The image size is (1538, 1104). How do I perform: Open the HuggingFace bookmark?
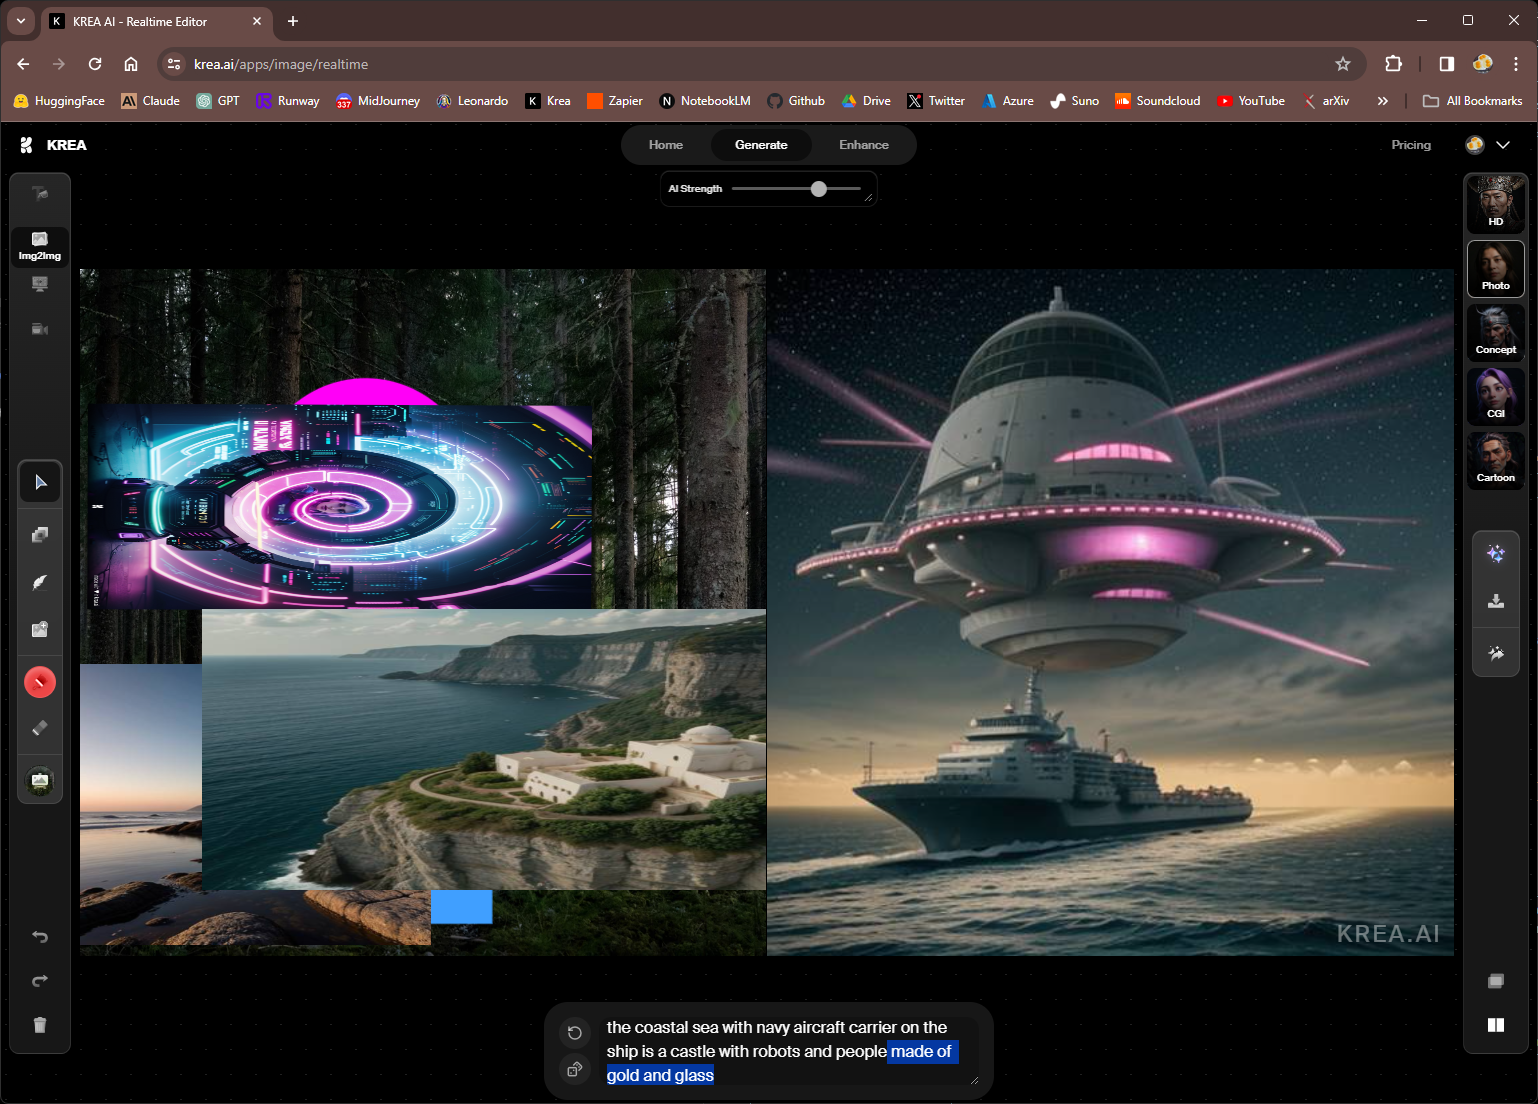(x=59, y=101)
